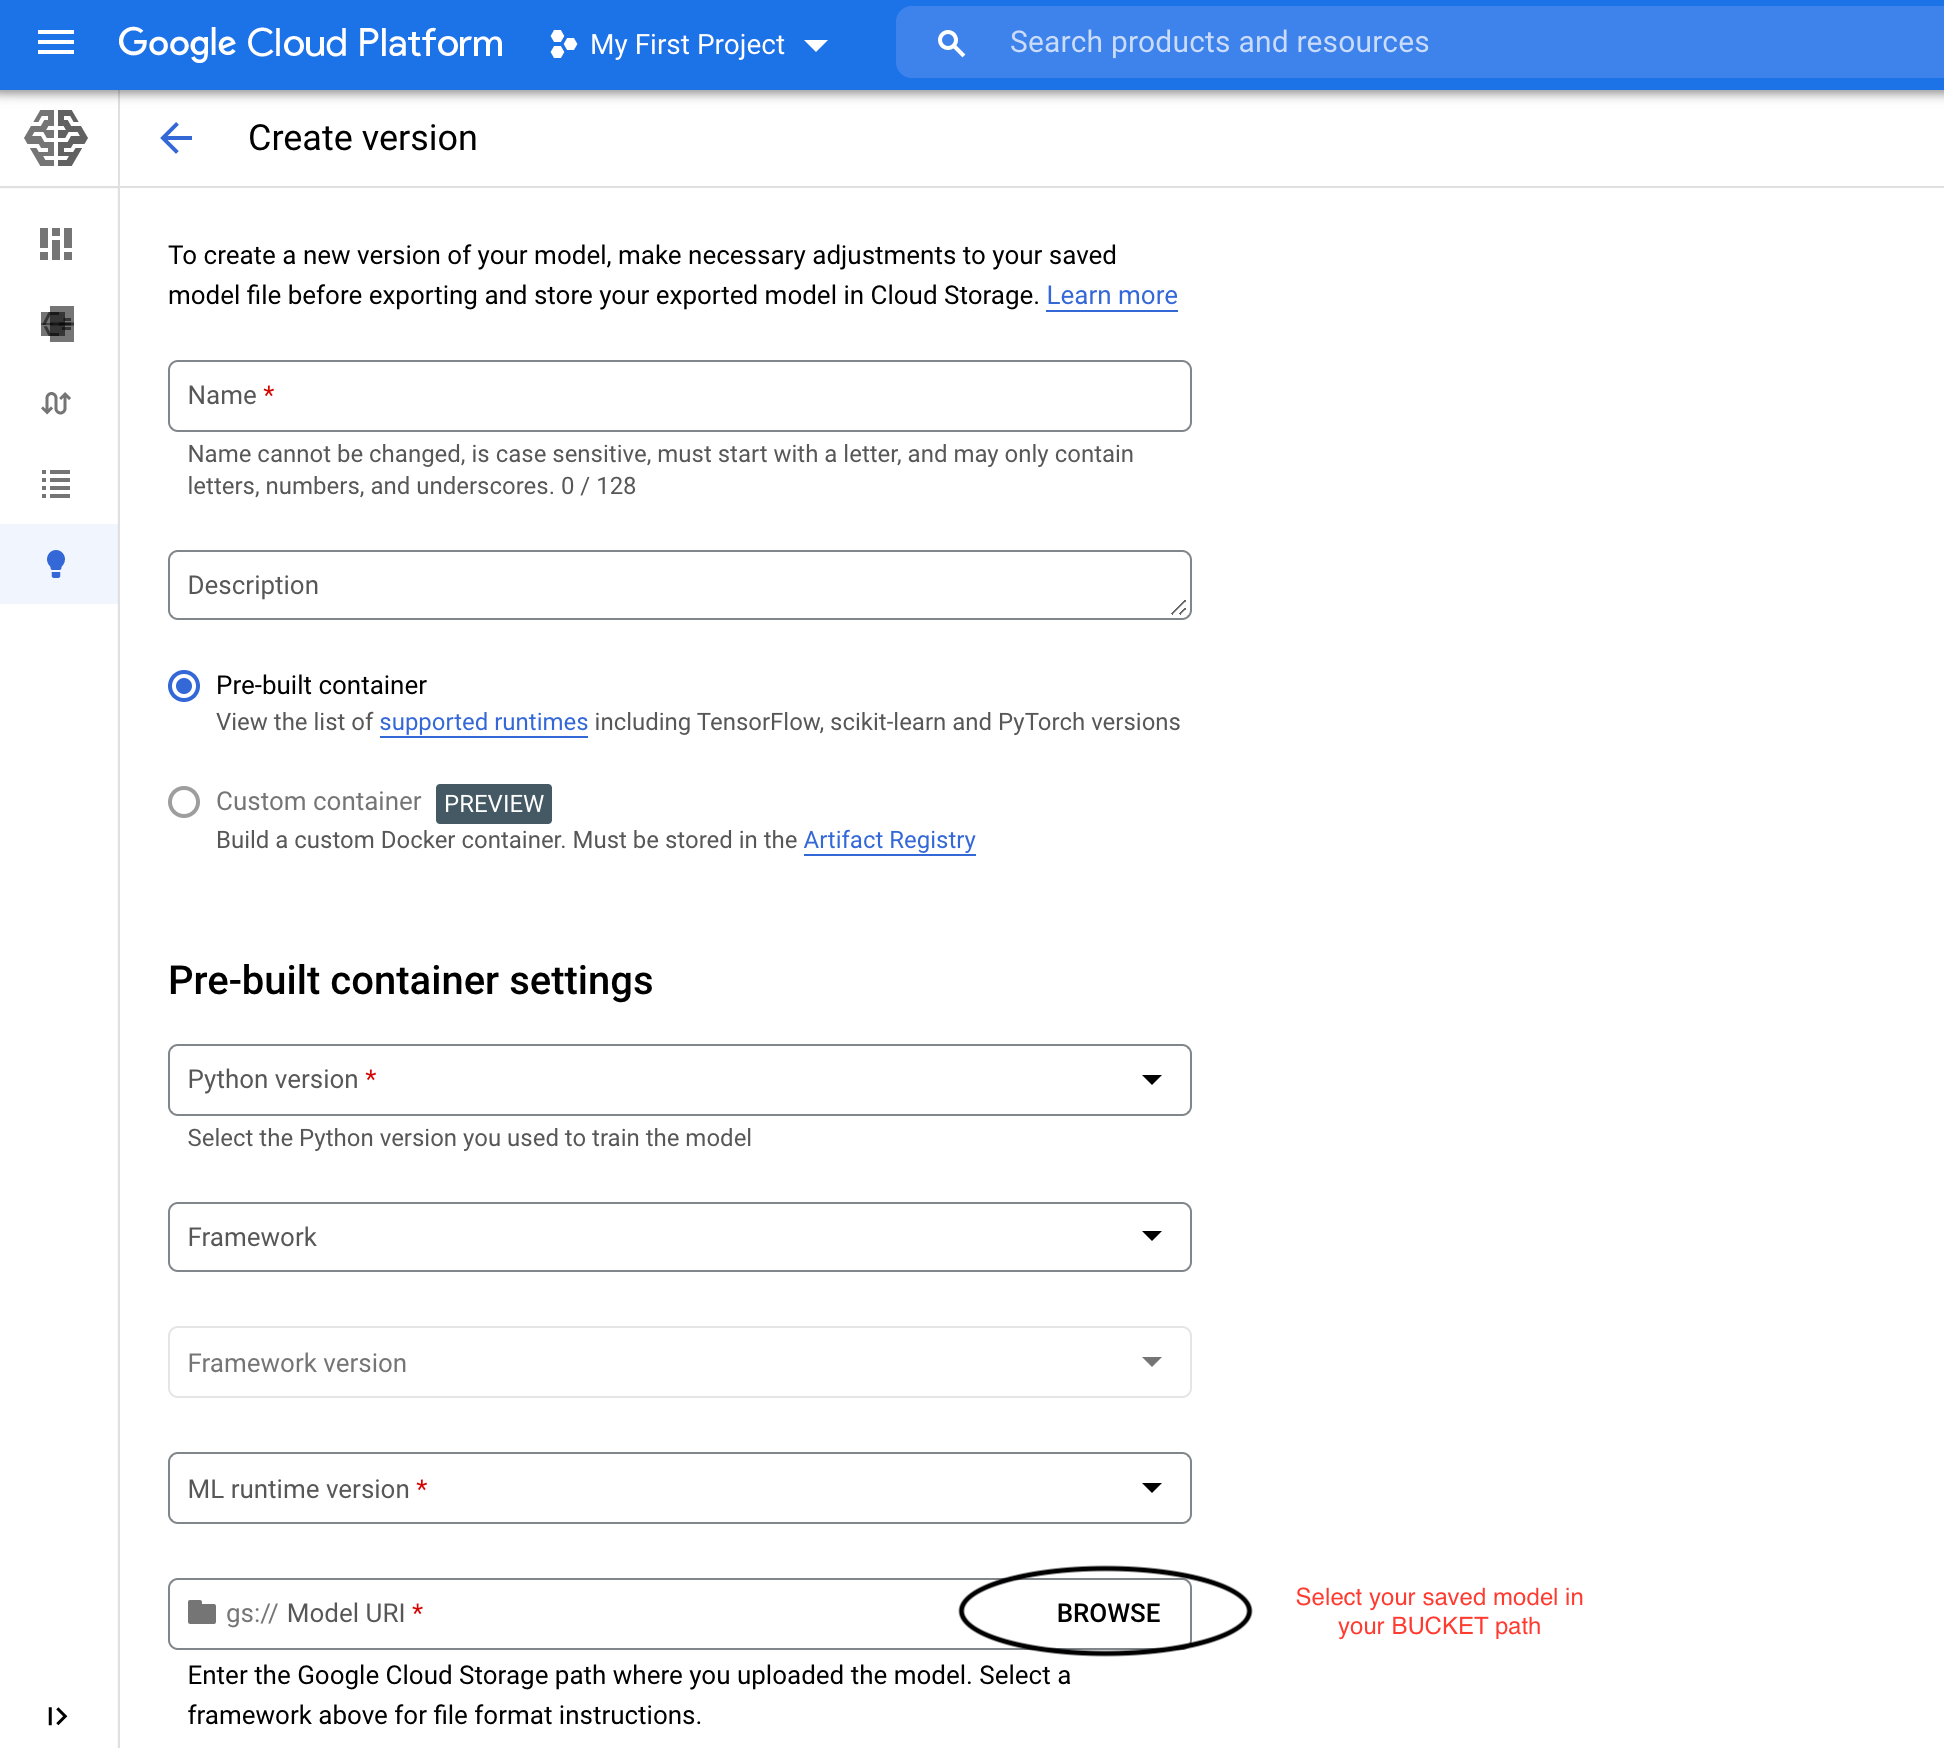
Task: Click the BROWSE button for Model URI
Action: point(1108,1613)
